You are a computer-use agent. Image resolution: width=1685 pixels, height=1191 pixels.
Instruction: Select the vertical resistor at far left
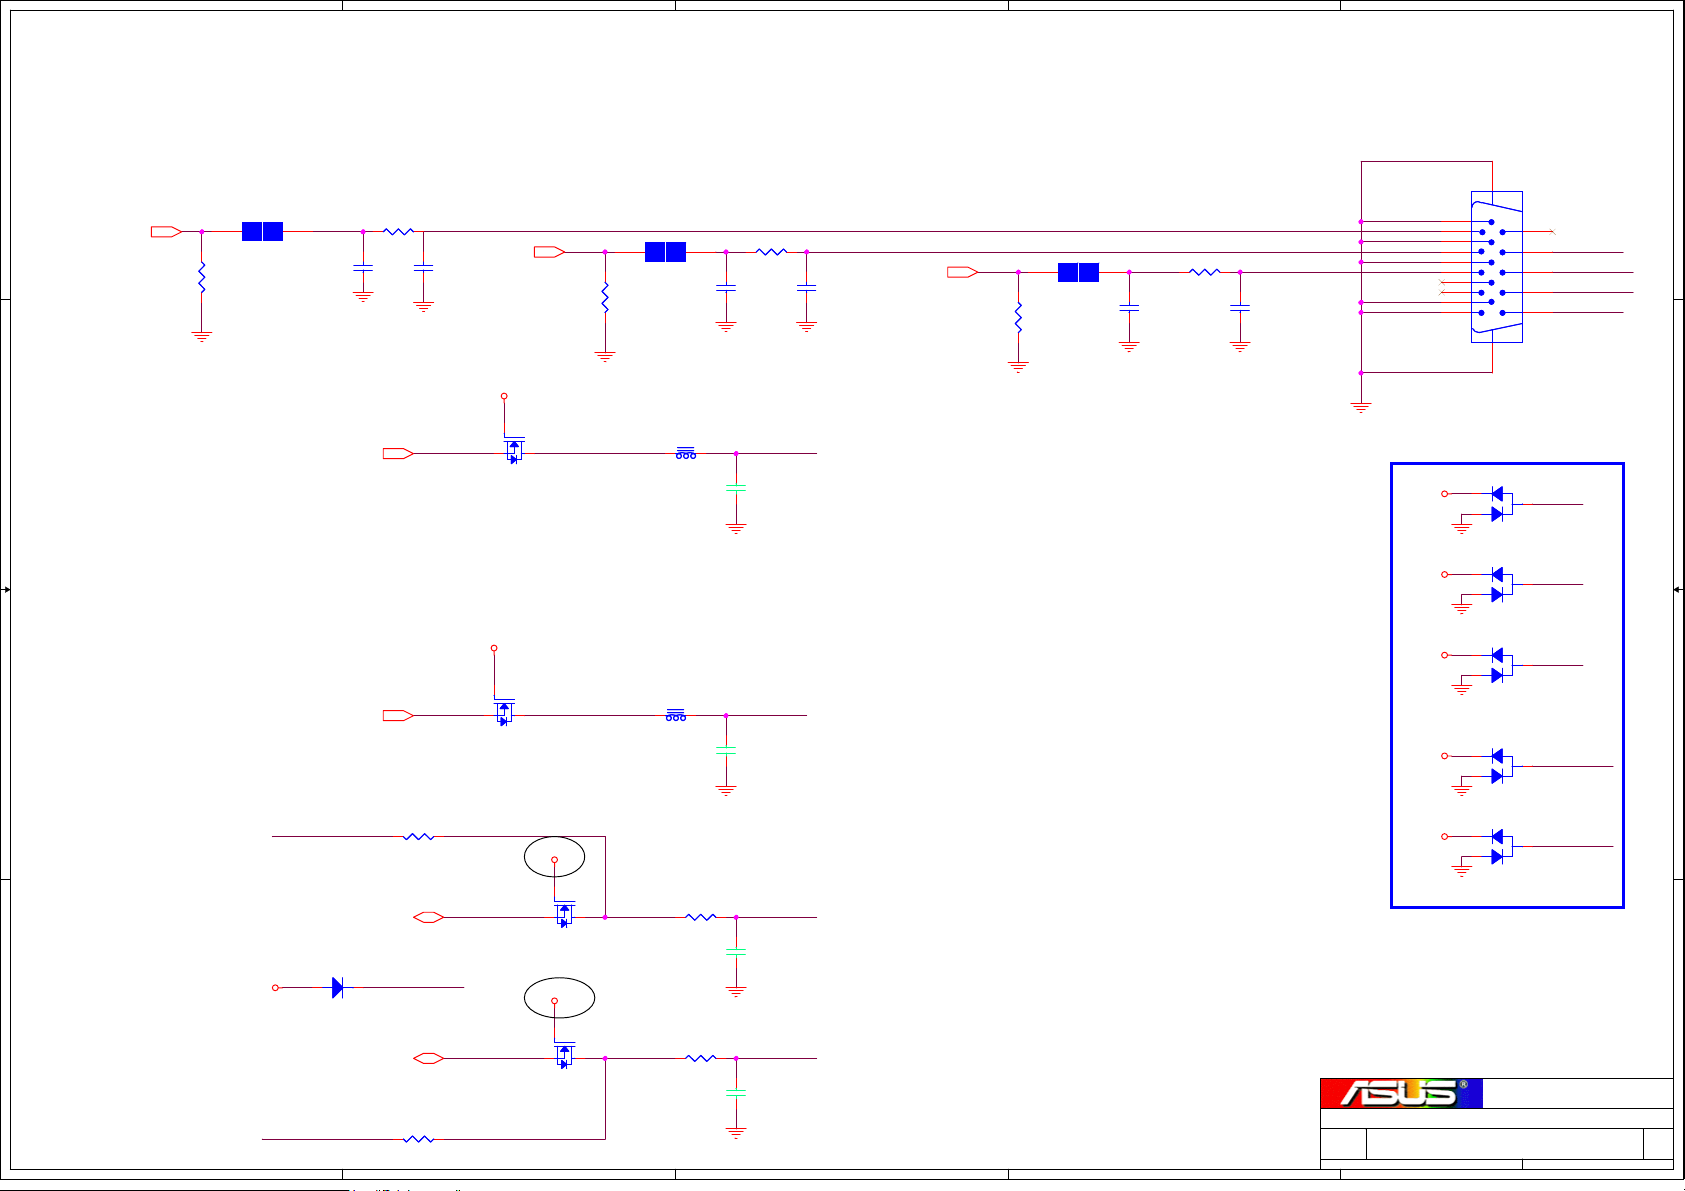202,277
